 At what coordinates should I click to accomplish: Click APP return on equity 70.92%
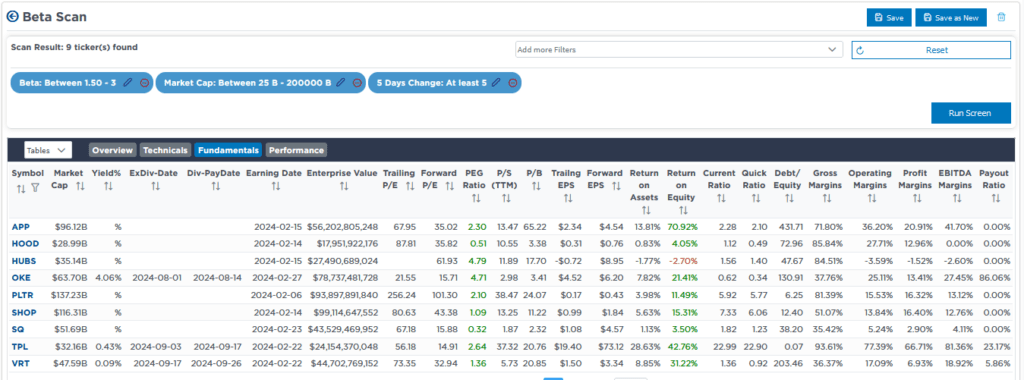pos(682,227)
